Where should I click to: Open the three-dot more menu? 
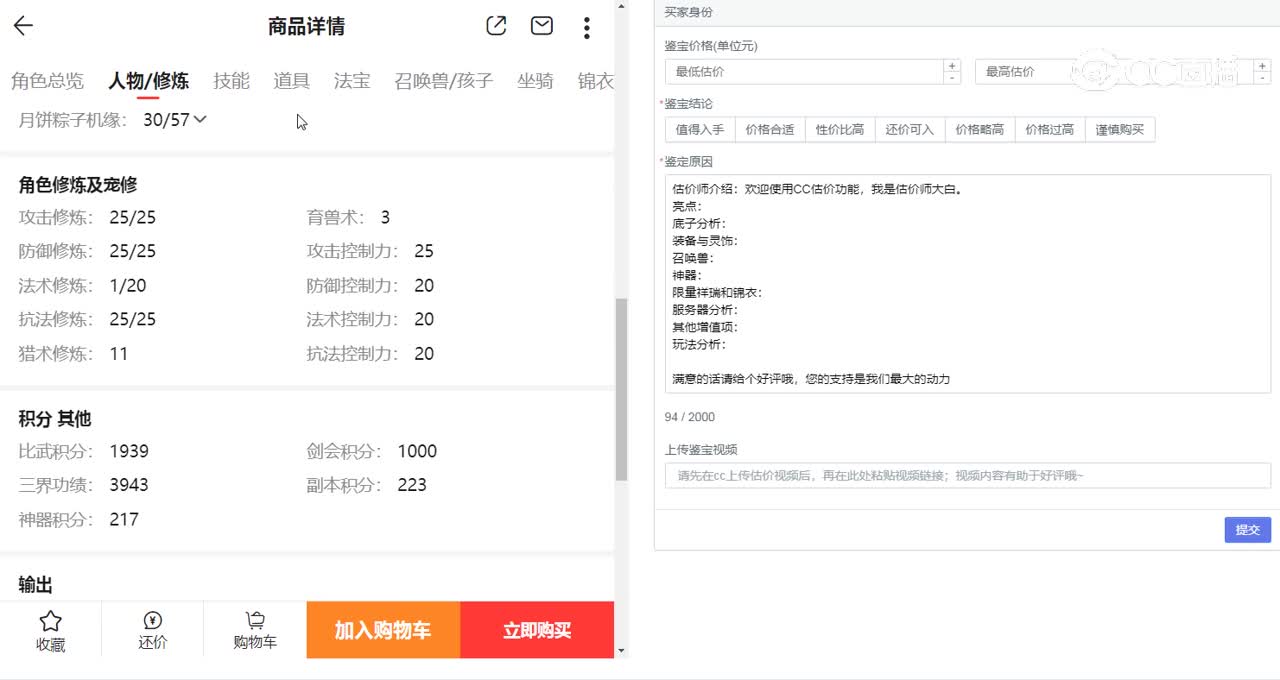click(x=587, y=27)
